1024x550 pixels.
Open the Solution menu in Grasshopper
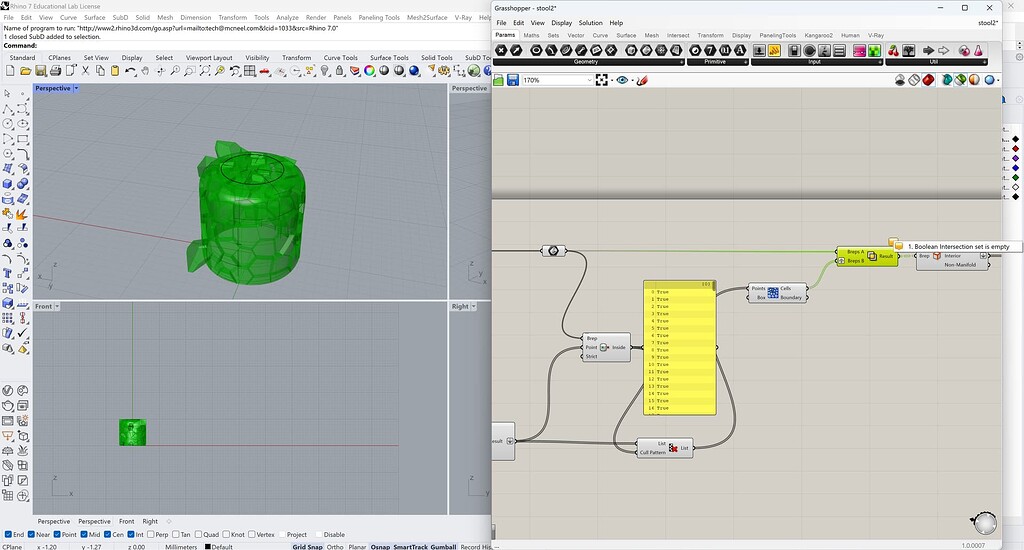point(590,22)
